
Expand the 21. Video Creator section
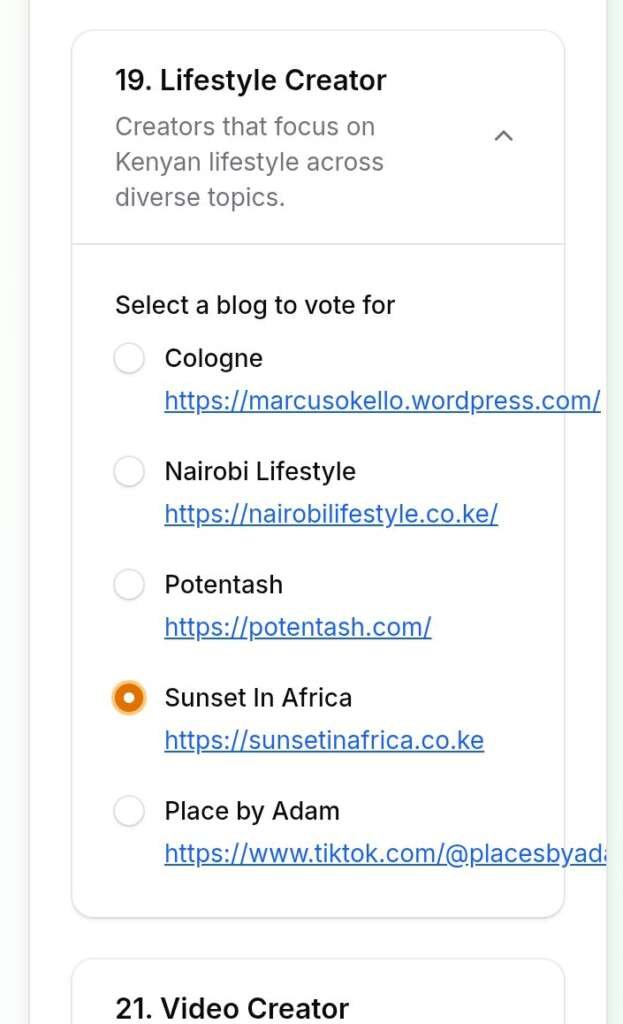pos(232,1008)
